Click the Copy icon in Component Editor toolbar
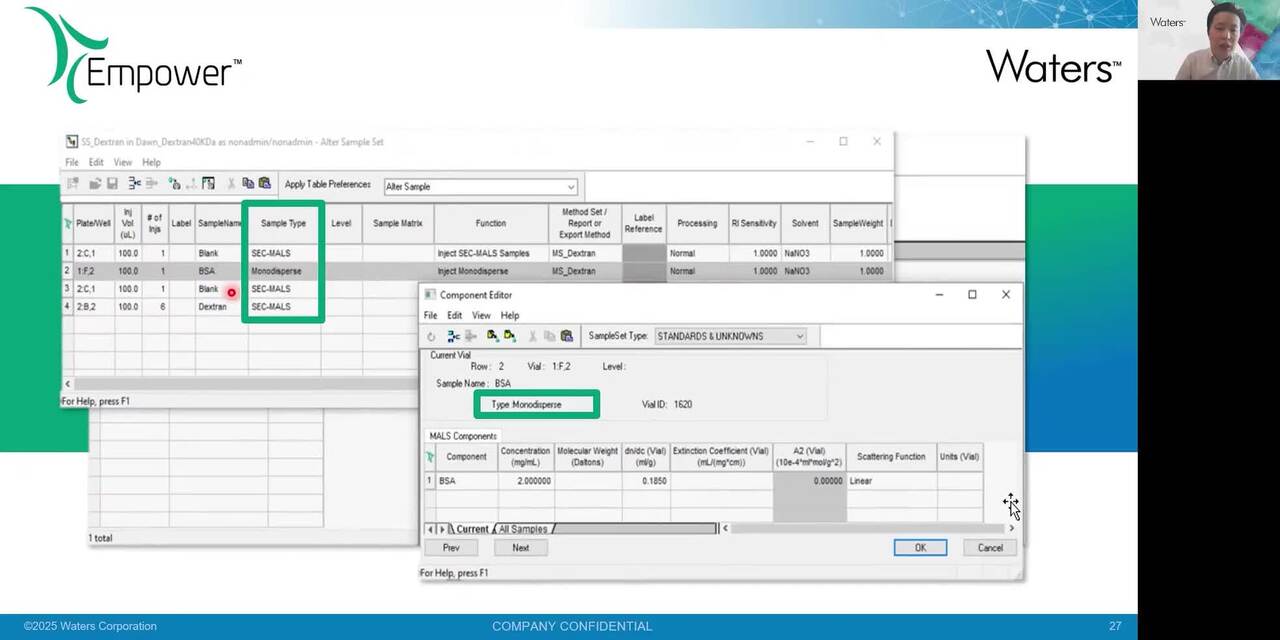This screenshot has width=1280, height=640. point(550,336)
